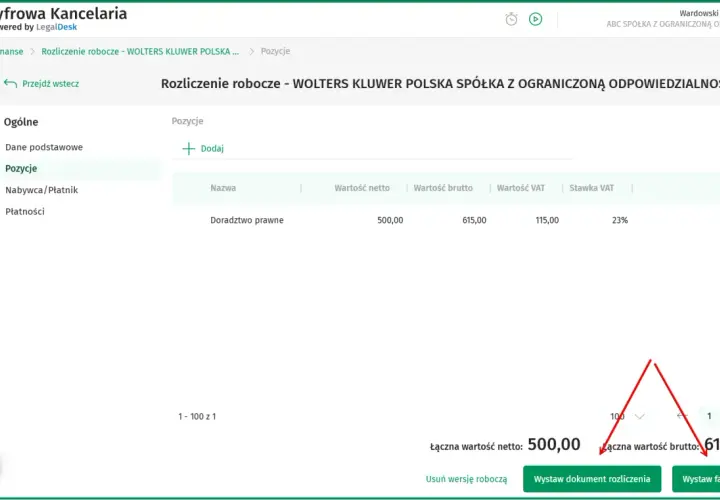Click the plus icon next to Dodaj
720x500 pixels.
(189, 148)
